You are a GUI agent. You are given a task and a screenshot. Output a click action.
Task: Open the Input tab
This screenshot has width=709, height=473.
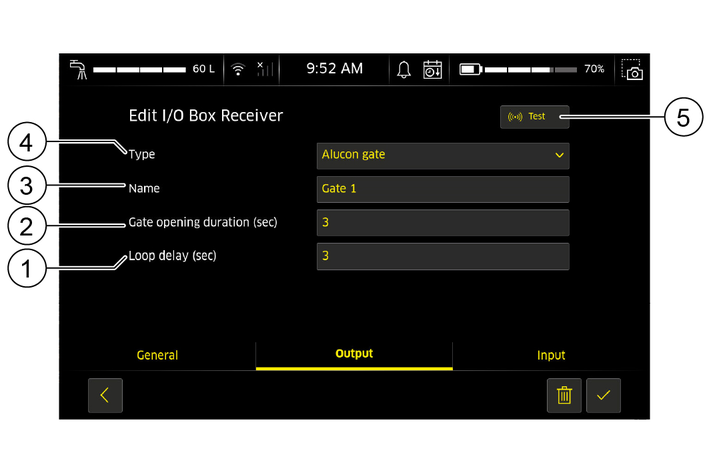click(x=550, y=355)
